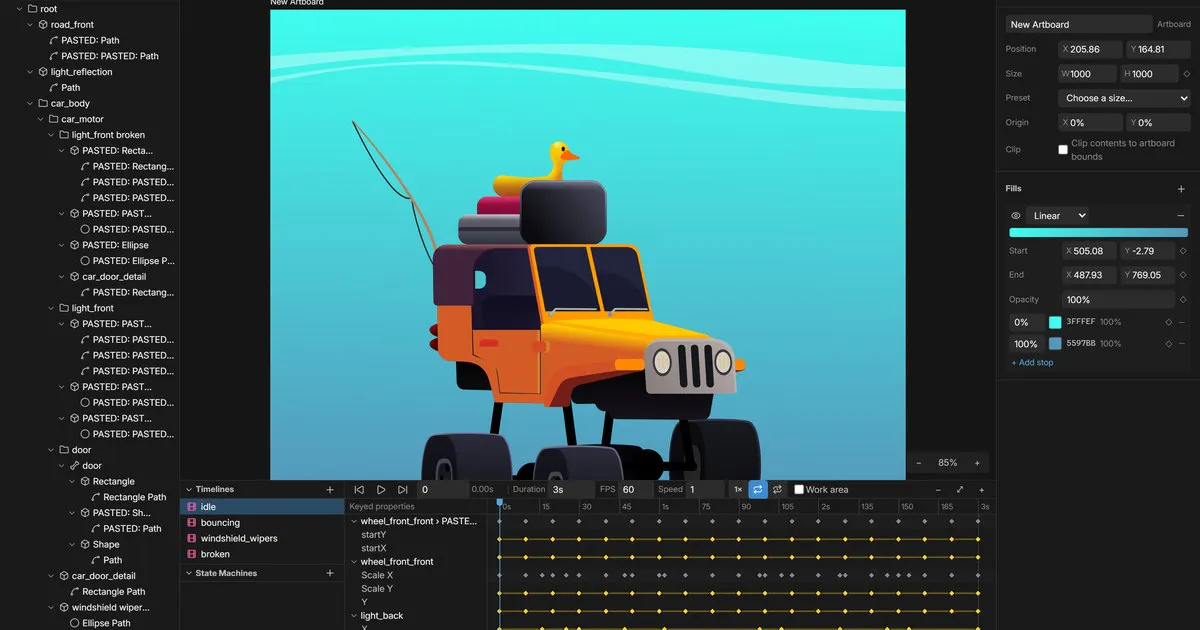Key the fill Opacity property diamond
Viewport: 1200px width, 630px height.
coord(1183,300)
